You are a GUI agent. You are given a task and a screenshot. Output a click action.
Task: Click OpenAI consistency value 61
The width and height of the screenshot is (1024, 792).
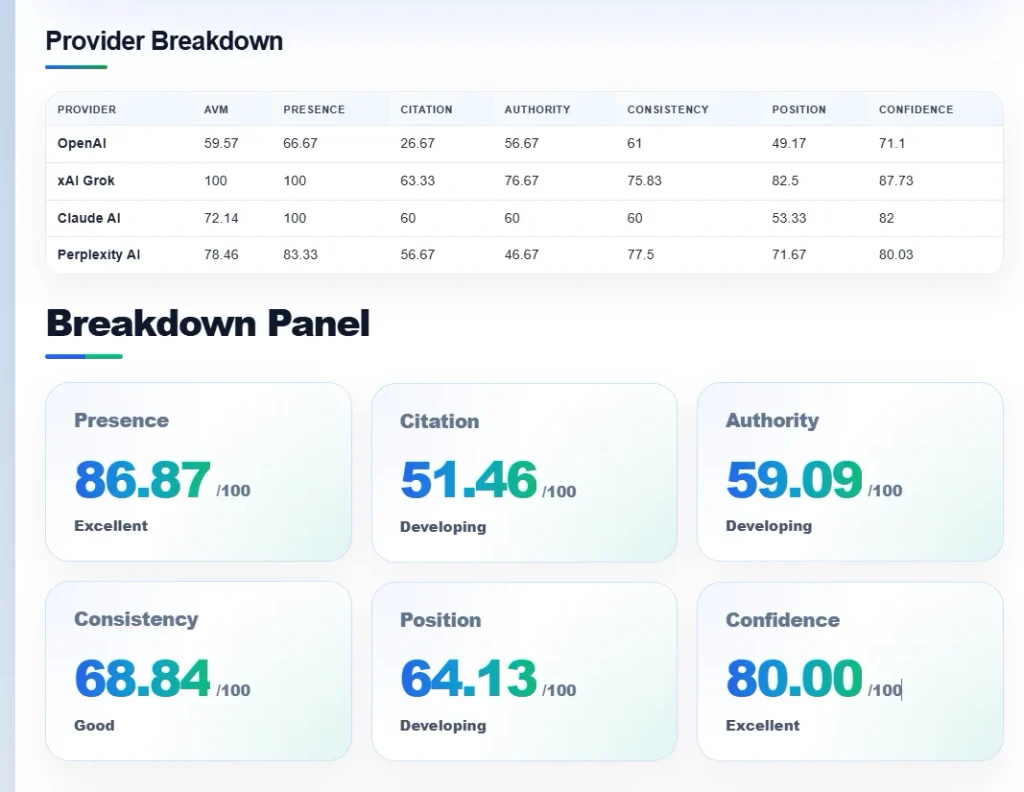point(634,143)
